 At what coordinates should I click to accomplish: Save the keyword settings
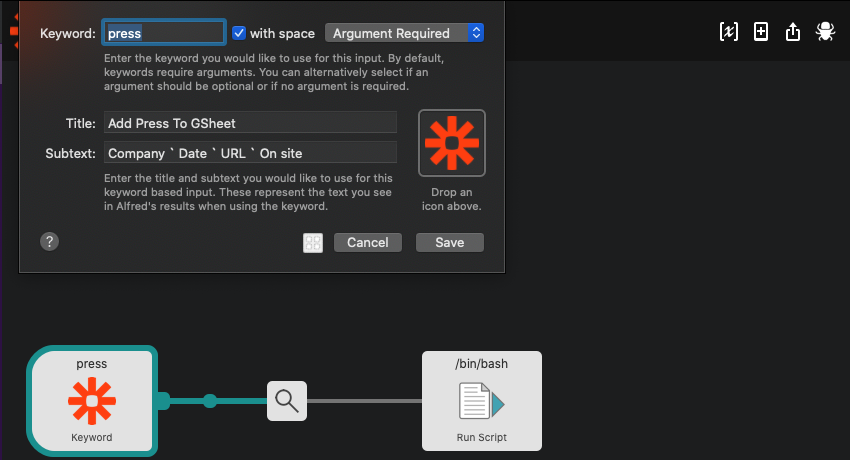[x=449, y=242]
